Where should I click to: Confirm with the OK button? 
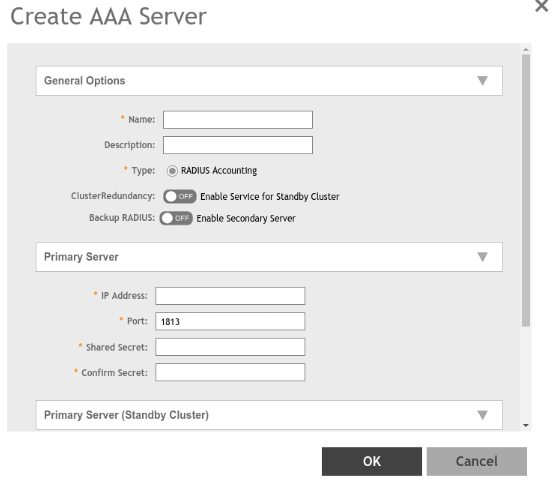372,461
